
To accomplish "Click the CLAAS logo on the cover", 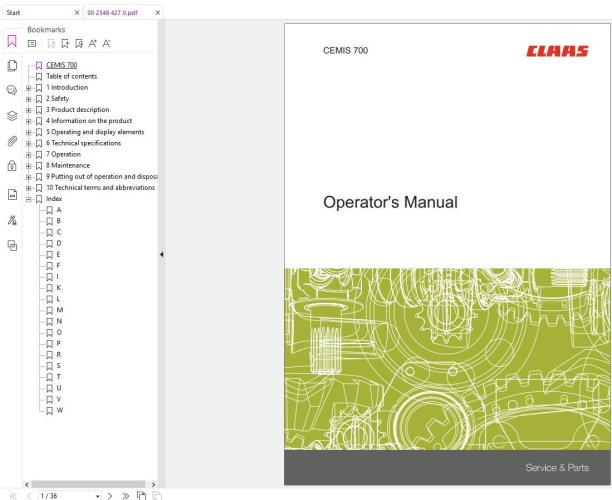I will coord(557,51).
